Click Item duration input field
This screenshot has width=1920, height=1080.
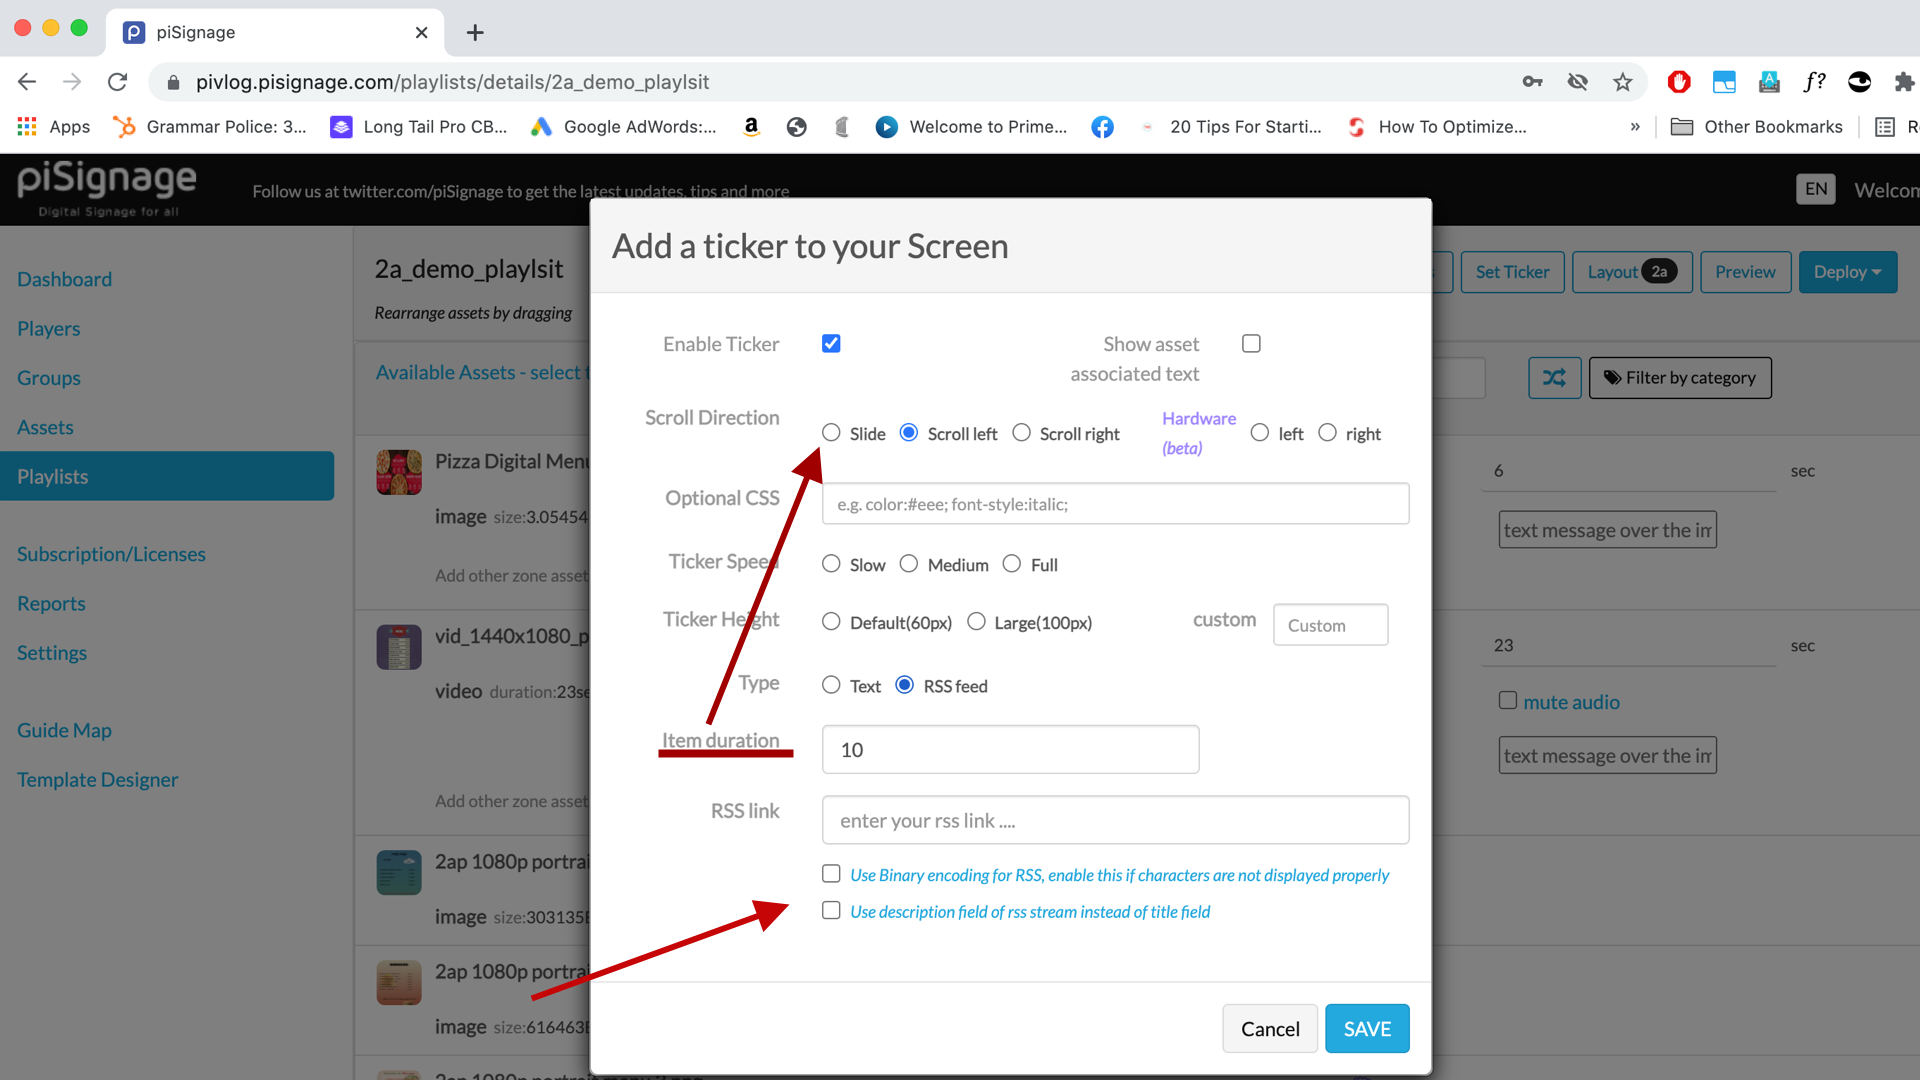[x=1011, y=749]
